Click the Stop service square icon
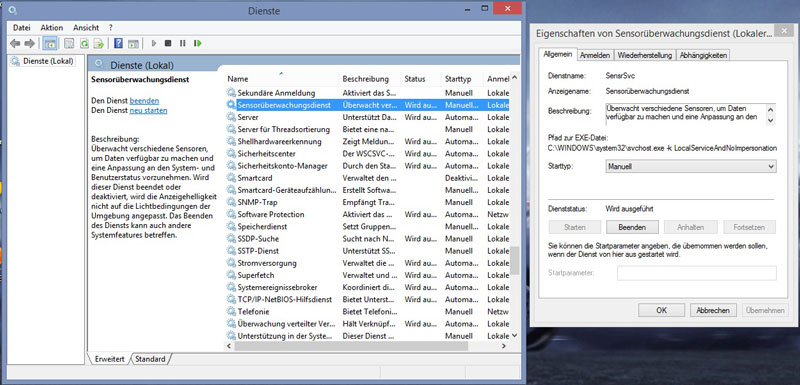The image size is (800, 385). pos(168,43)
